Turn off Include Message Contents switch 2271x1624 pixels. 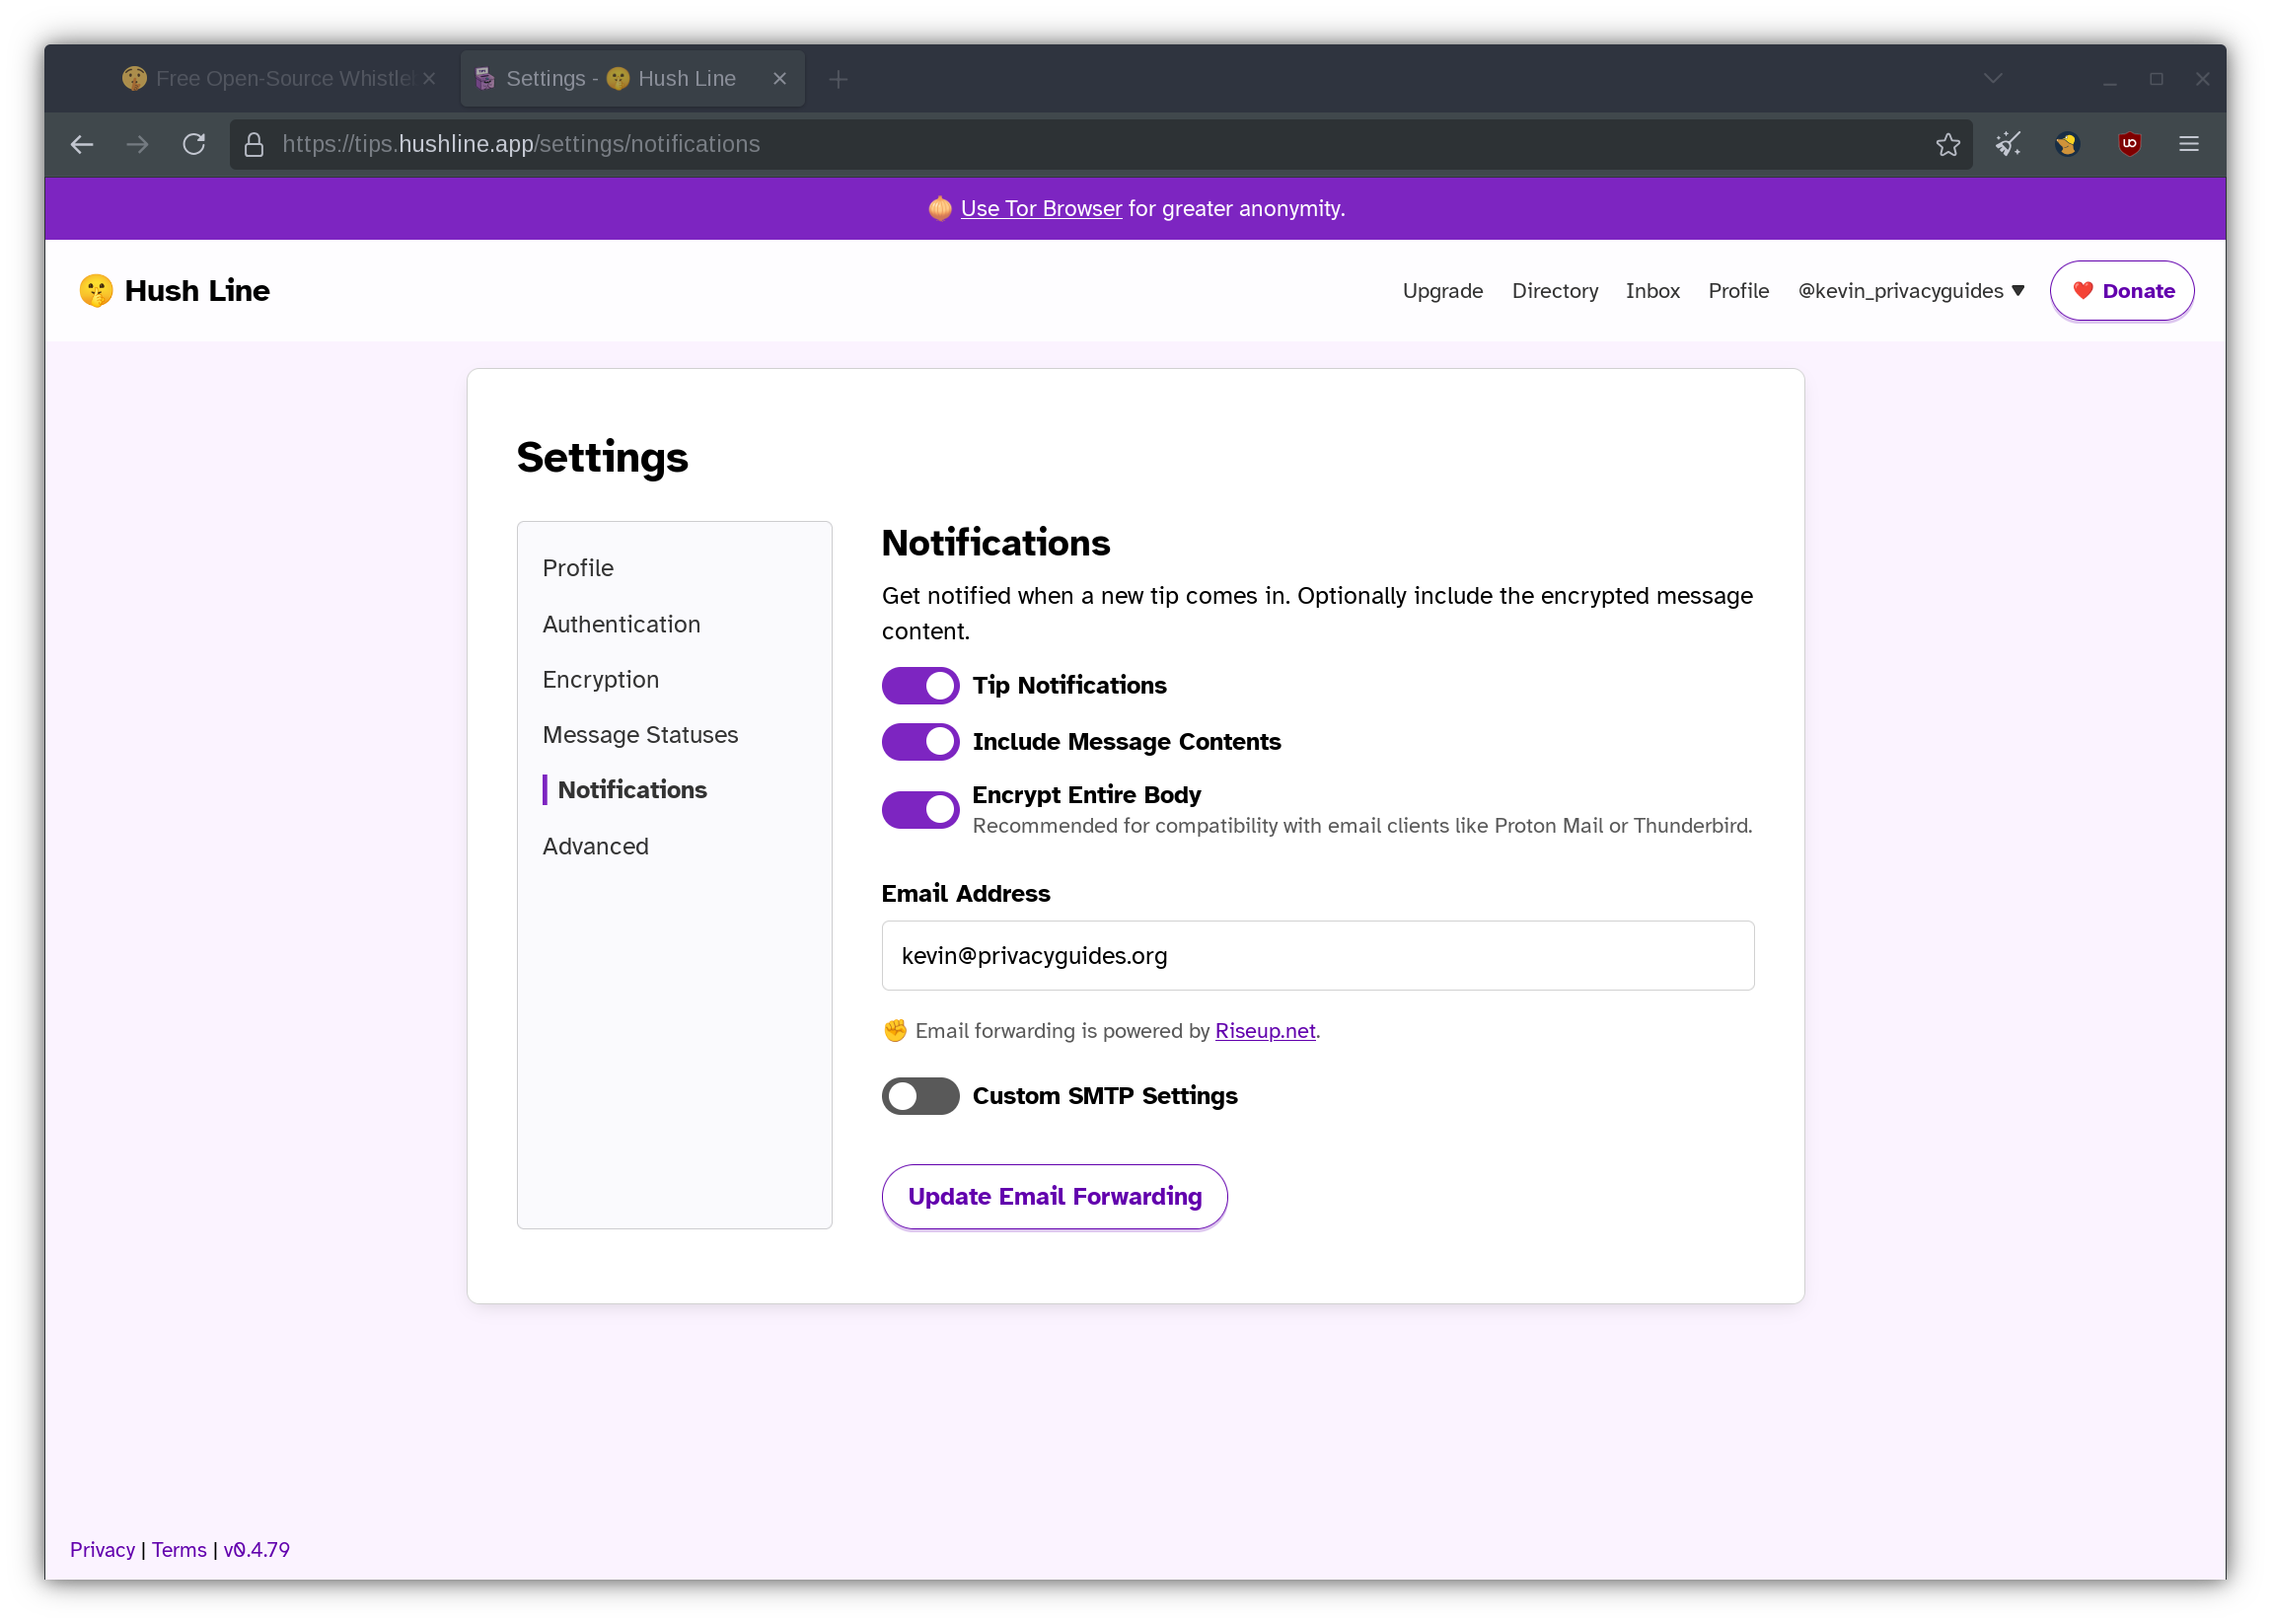pyautogui.click(x=920, y=742)
